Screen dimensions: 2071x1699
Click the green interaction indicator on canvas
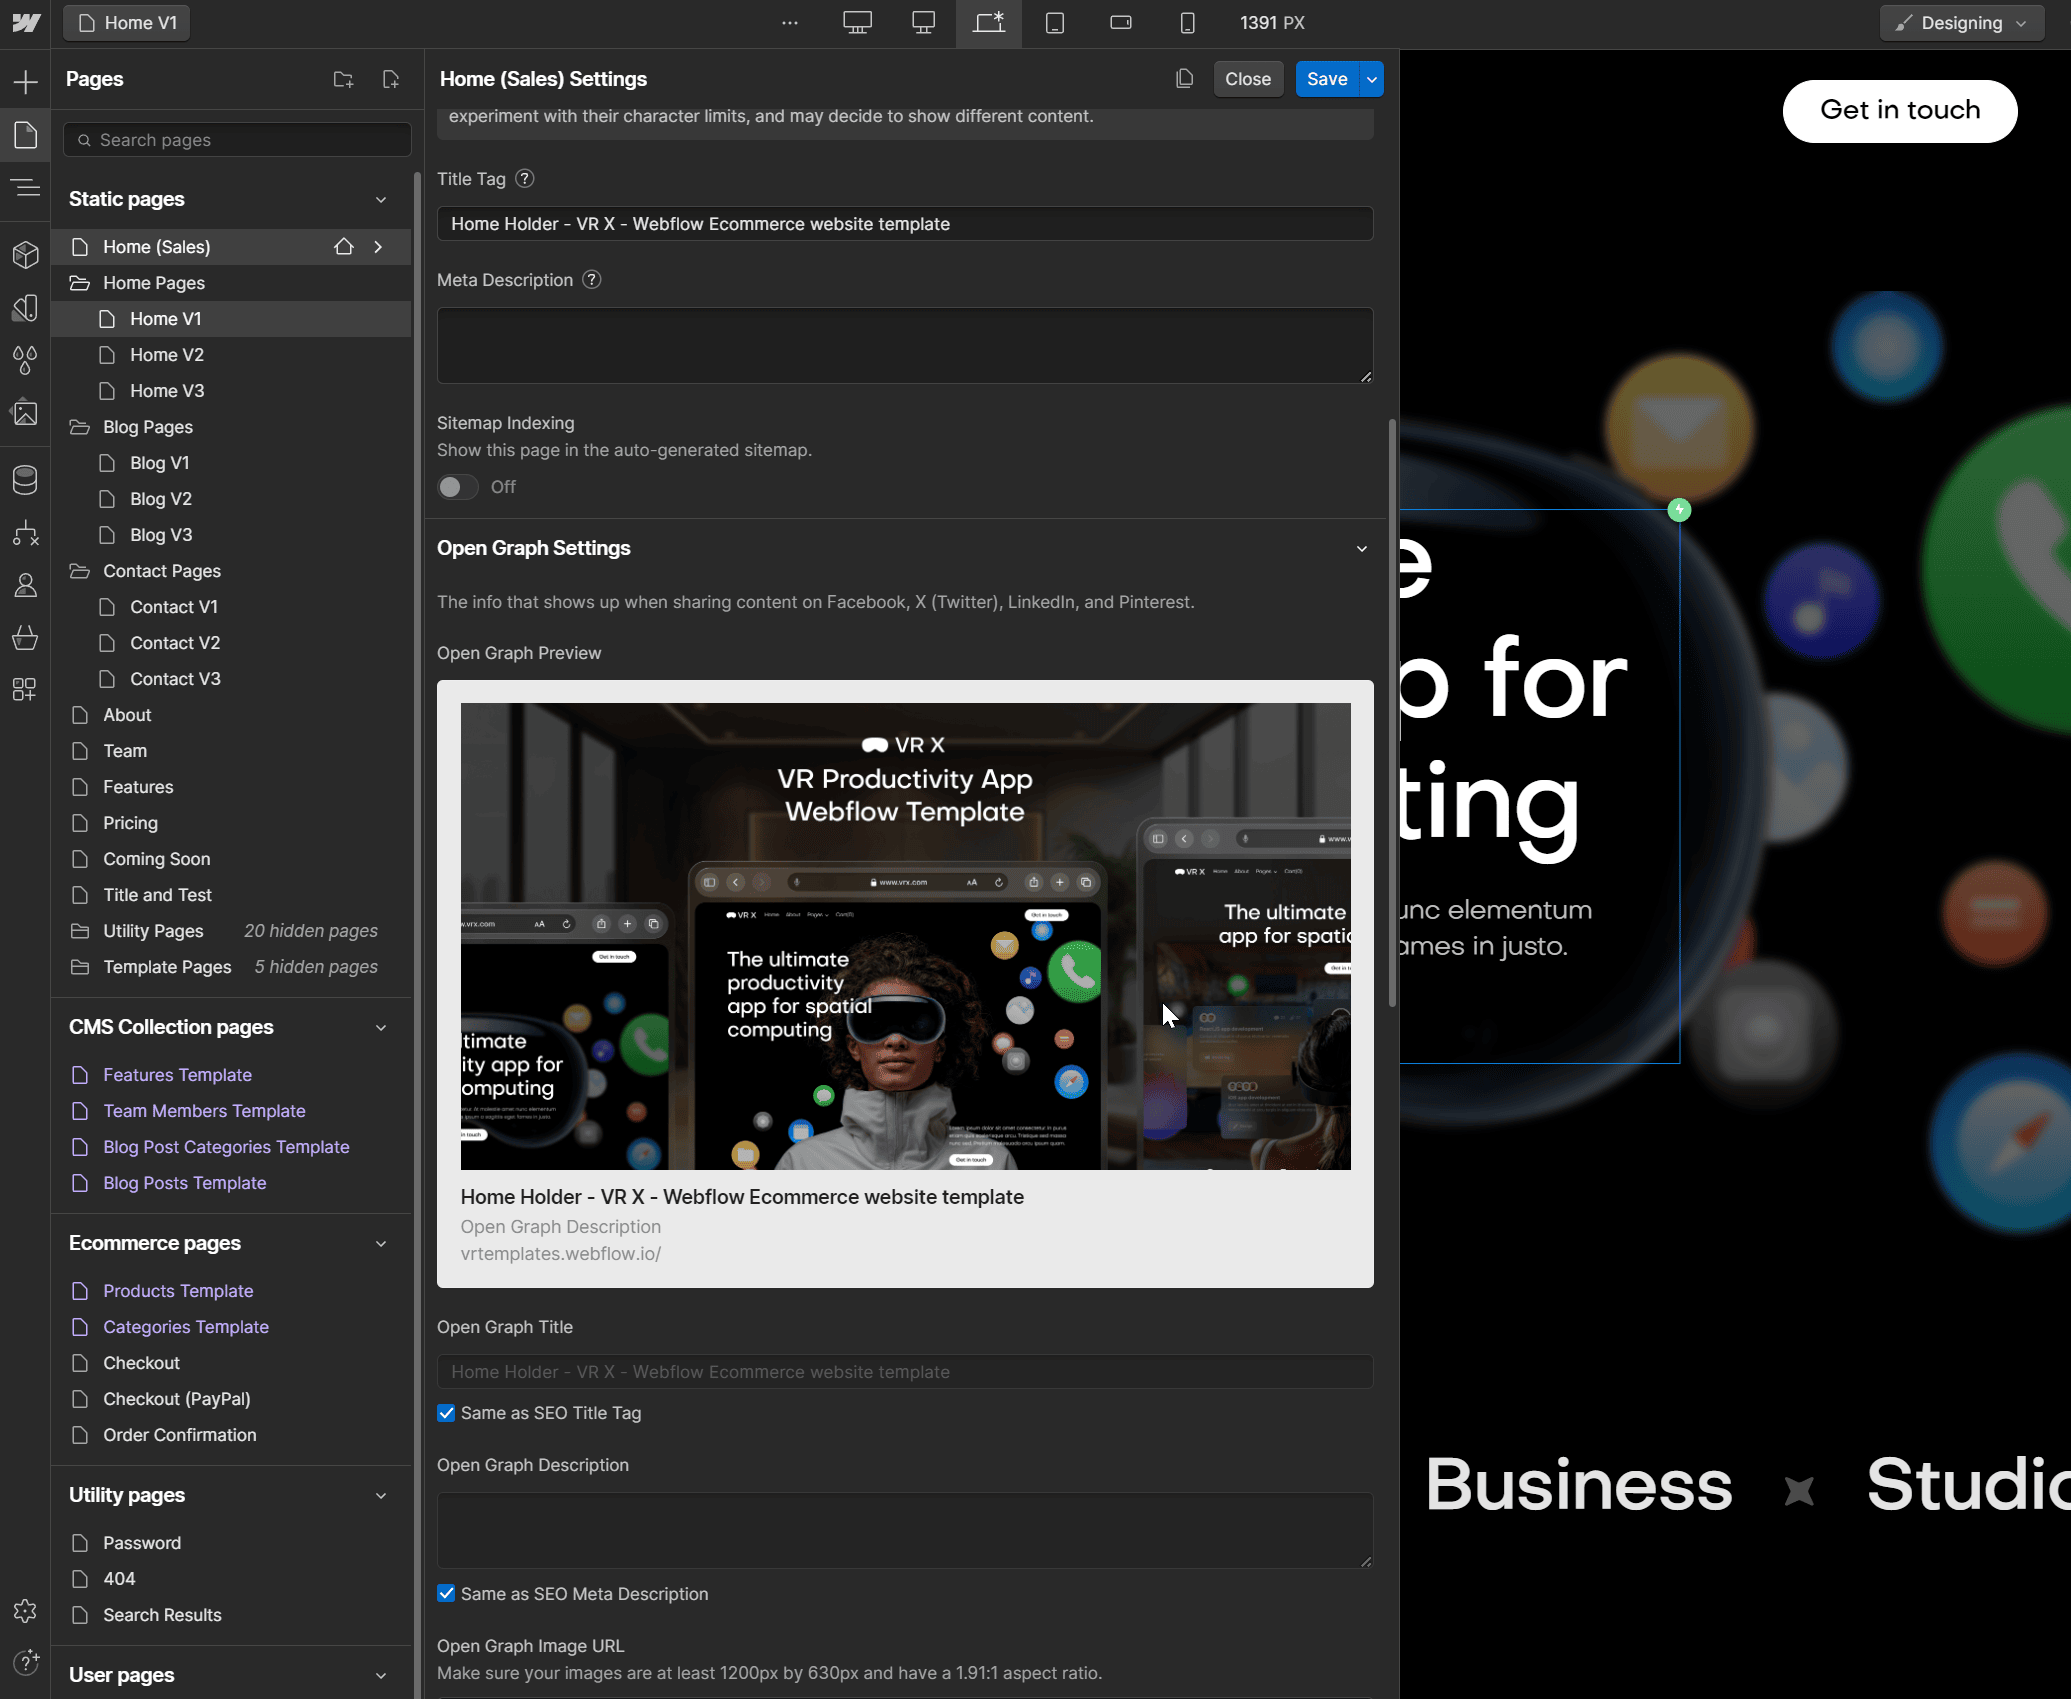[1679, 510]
